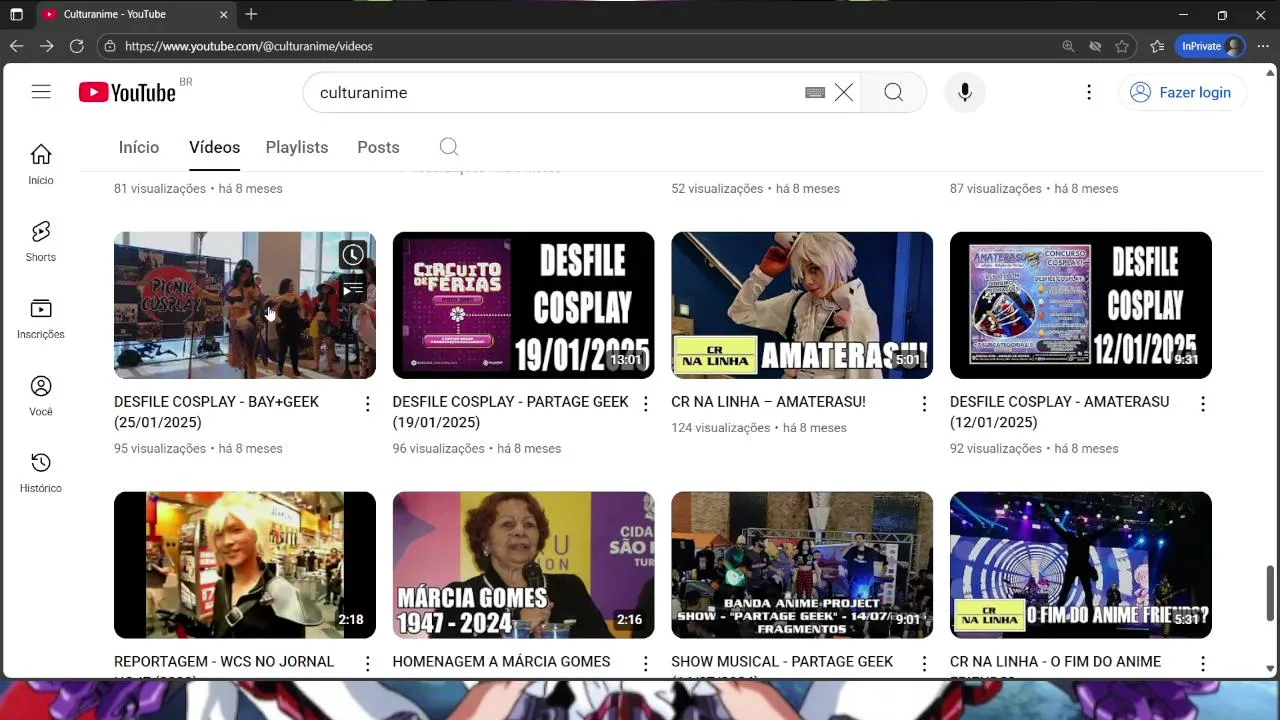View site information lock icon

pos(110,46)
